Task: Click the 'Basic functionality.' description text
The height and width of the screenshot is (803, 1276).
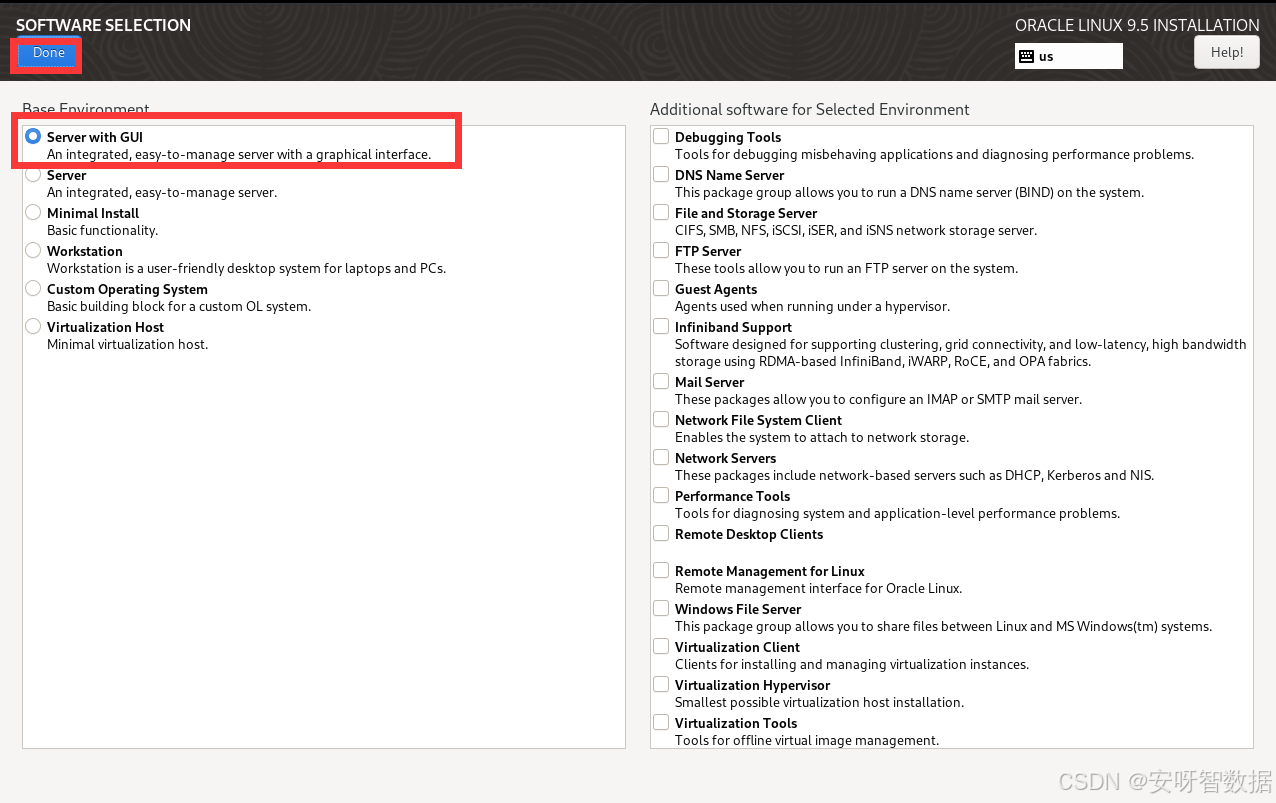Action: point(102,231)
